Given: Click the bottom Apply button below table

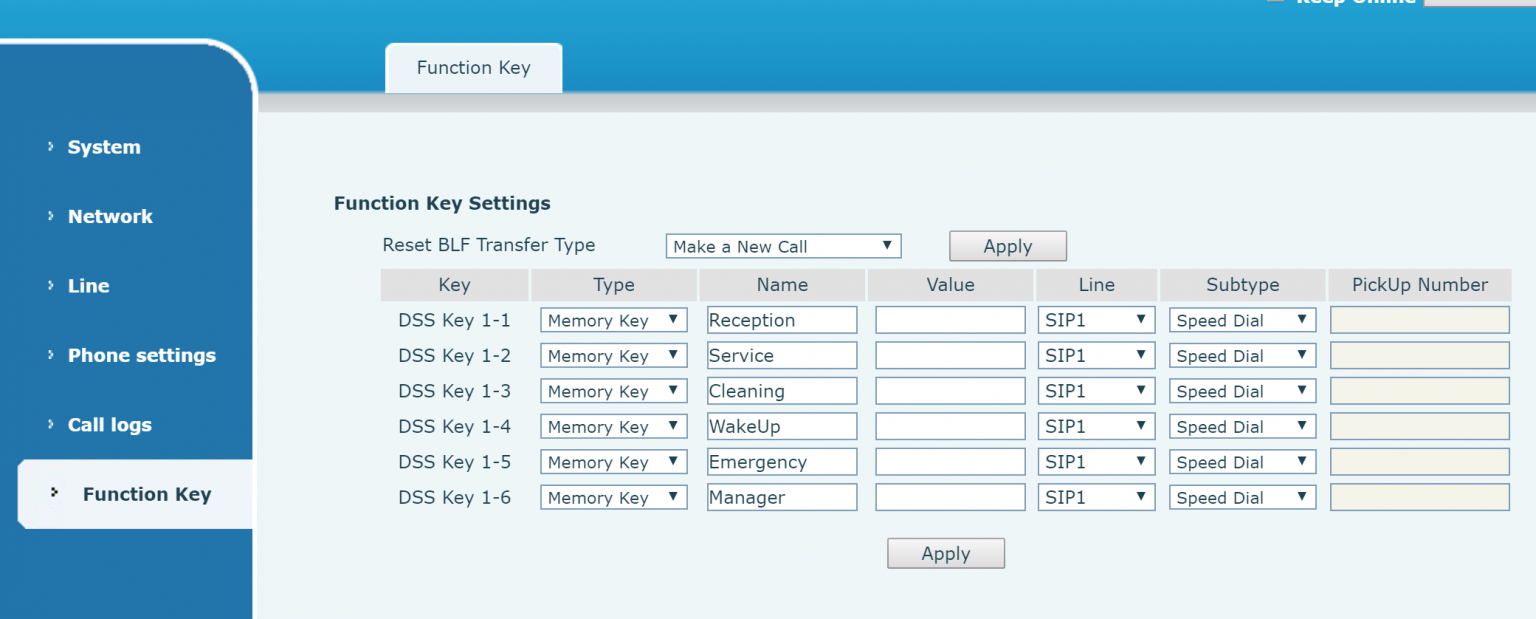Looking at the screenshot, I should [x=945, y=553].
